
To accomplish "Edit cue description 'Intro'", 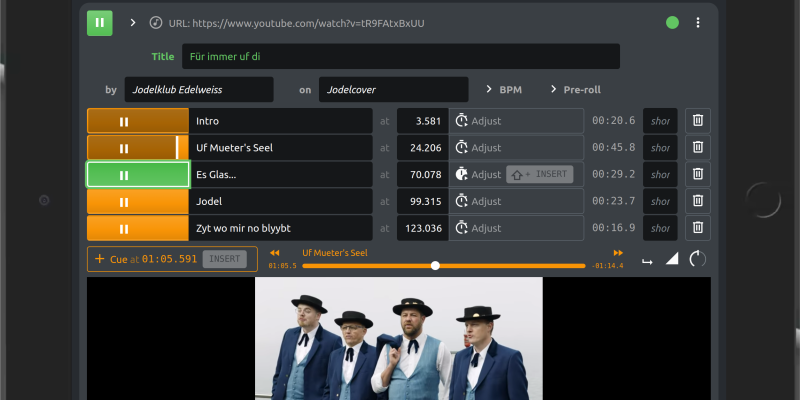I will pos(281,121).
